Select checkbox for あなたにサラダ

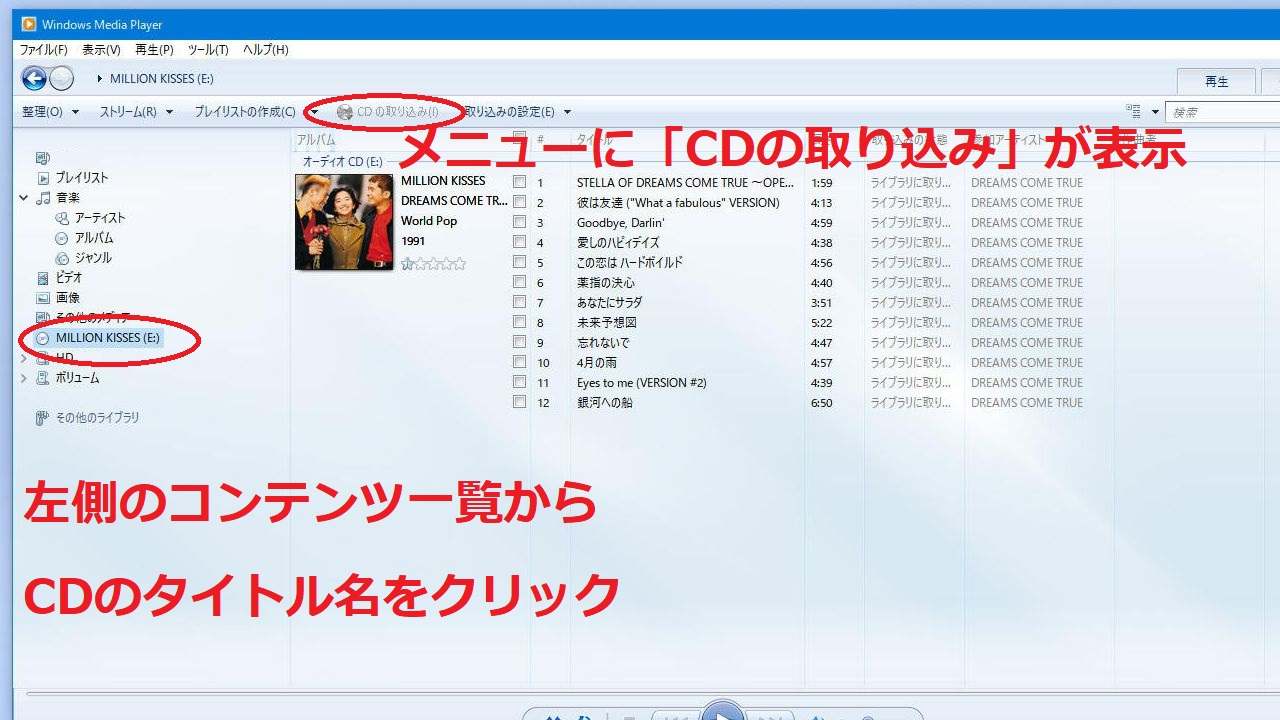point(519,302)
